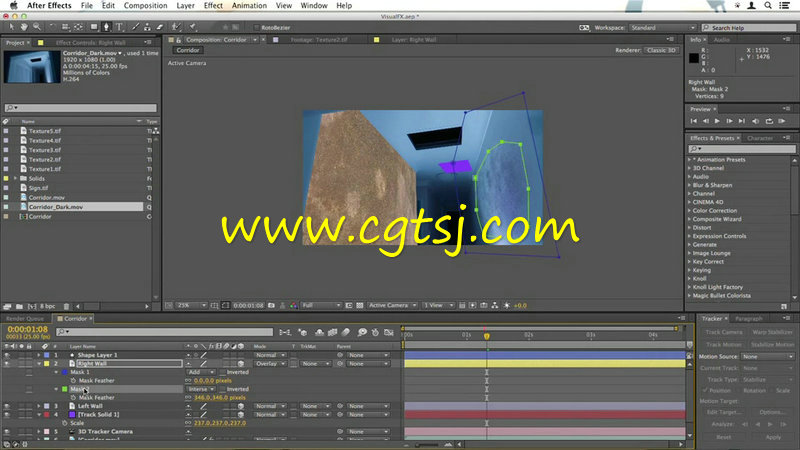Viewport: 800px width, 450px height.
Task: Select the Roto Brush tool
Action: pyautogui.click(x=177, y=27)
